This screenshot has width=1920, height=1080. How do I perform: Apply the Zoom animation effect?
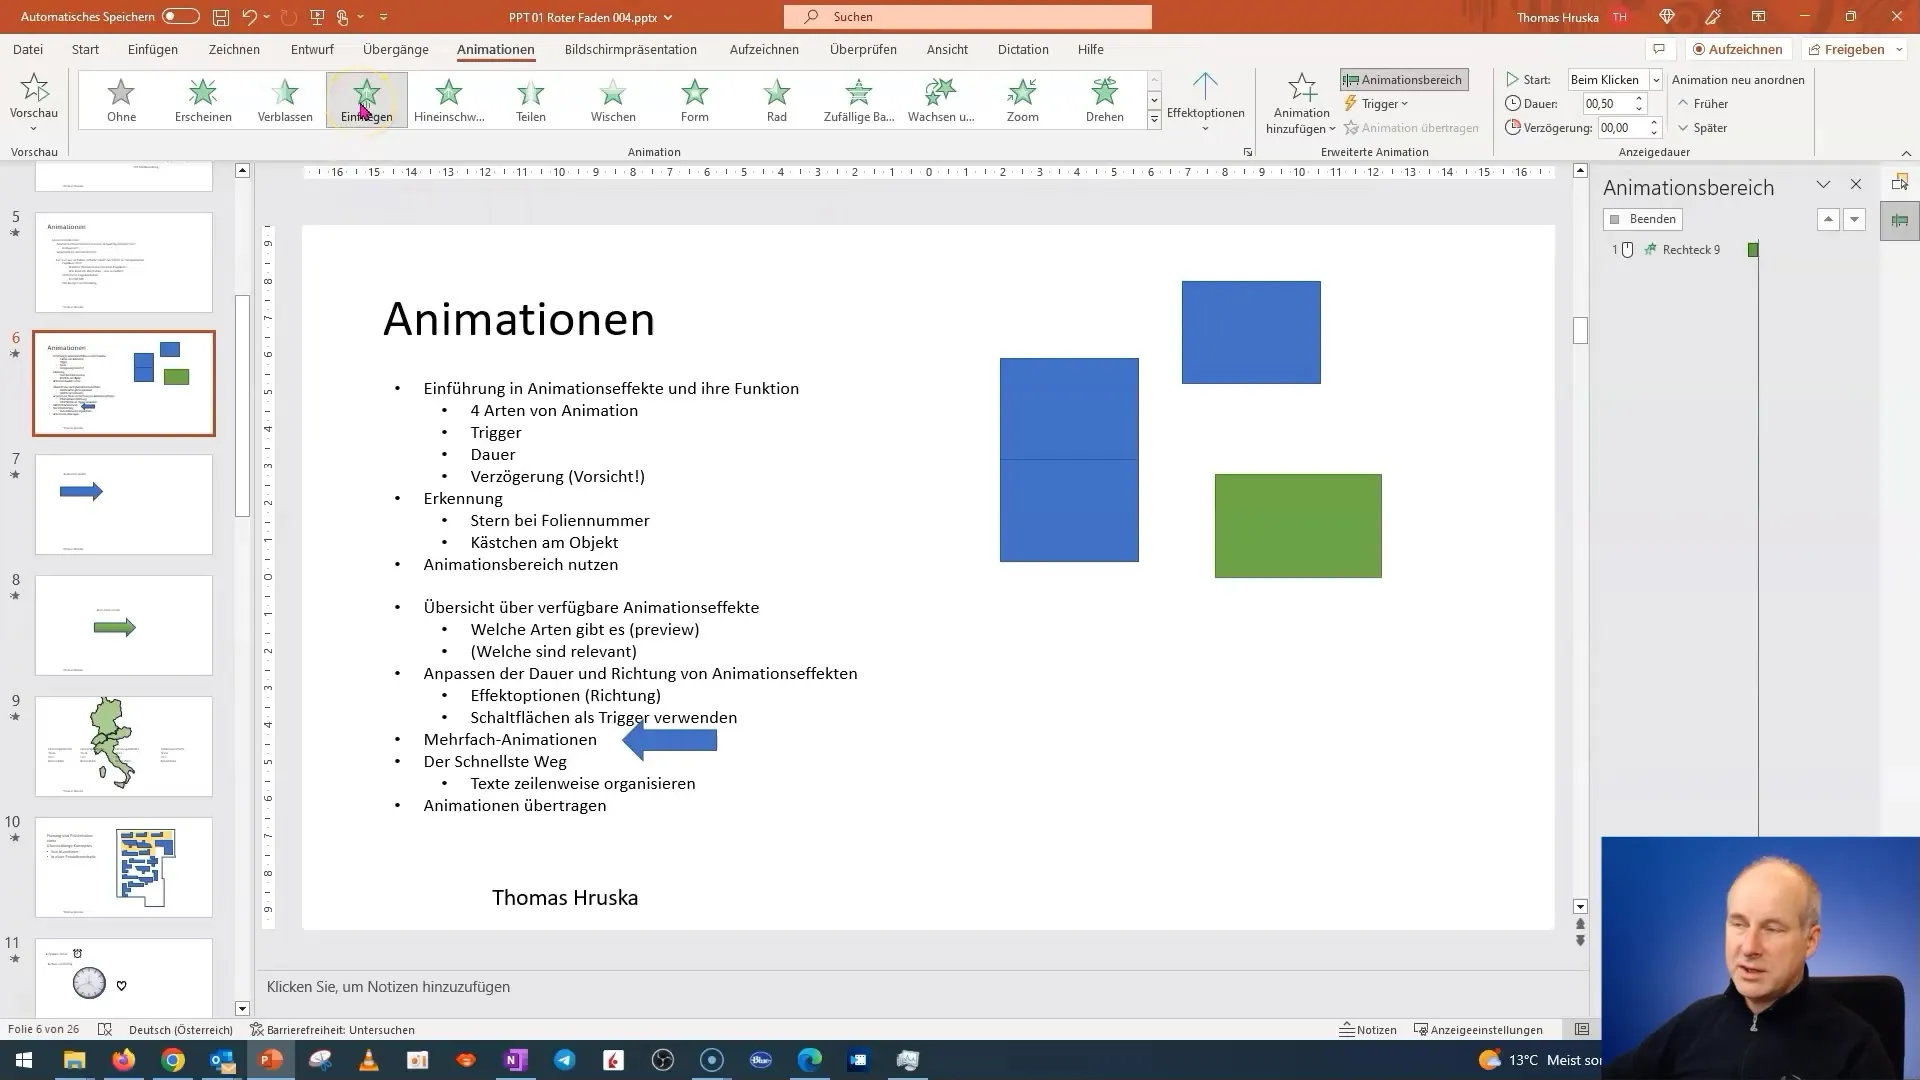[1023, 100]
